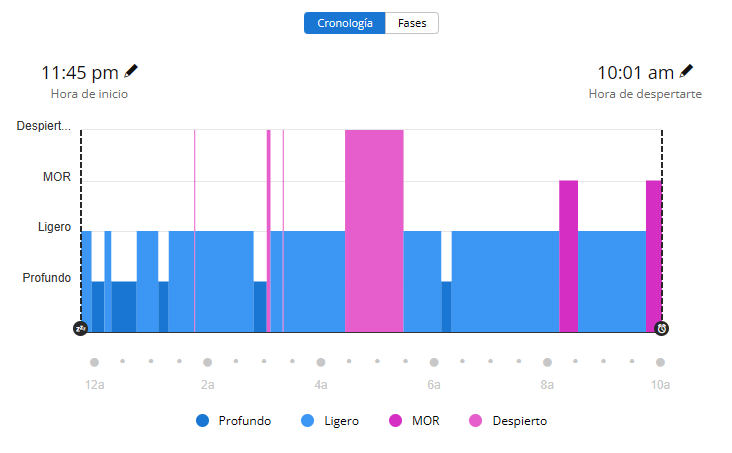This screenshot has height=453, width=732.
Task: Click the 6a timeline marker dot
Action: (x=434, y=362)
